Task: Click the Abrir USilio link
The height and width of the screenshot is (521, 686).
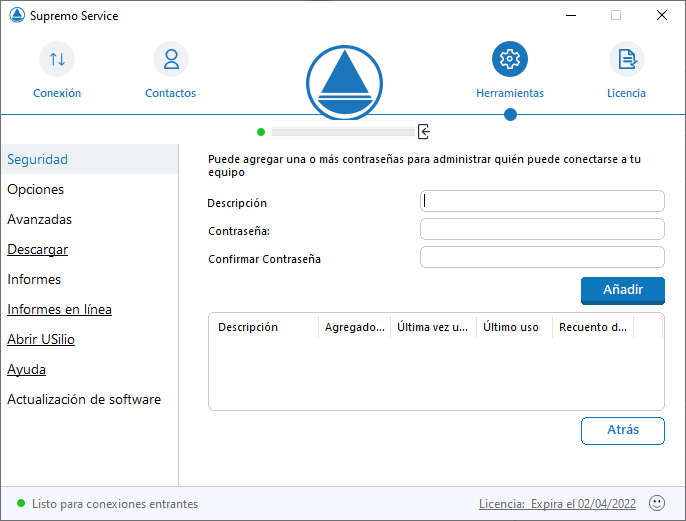Action: click(41, 339)
